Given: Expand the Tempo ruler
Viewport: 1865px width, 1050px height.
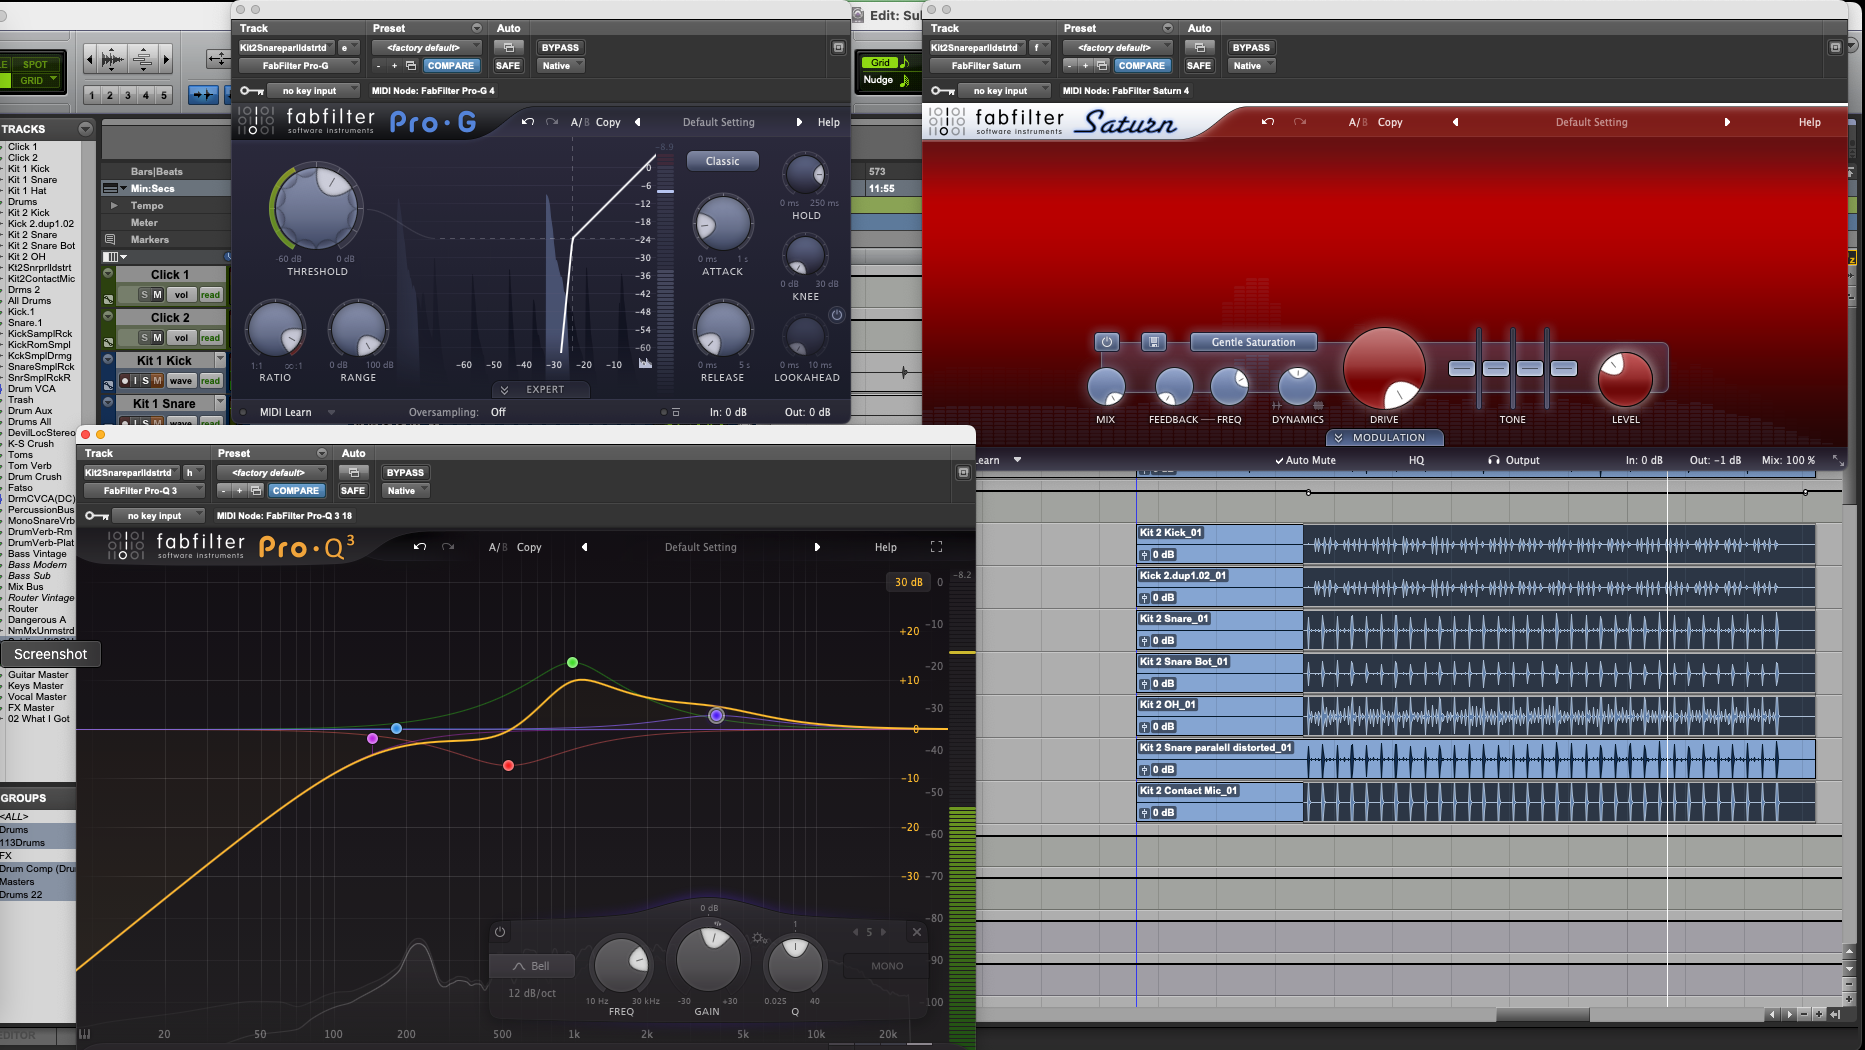Looking at the screenshot, I should click(x=114, y=205).
